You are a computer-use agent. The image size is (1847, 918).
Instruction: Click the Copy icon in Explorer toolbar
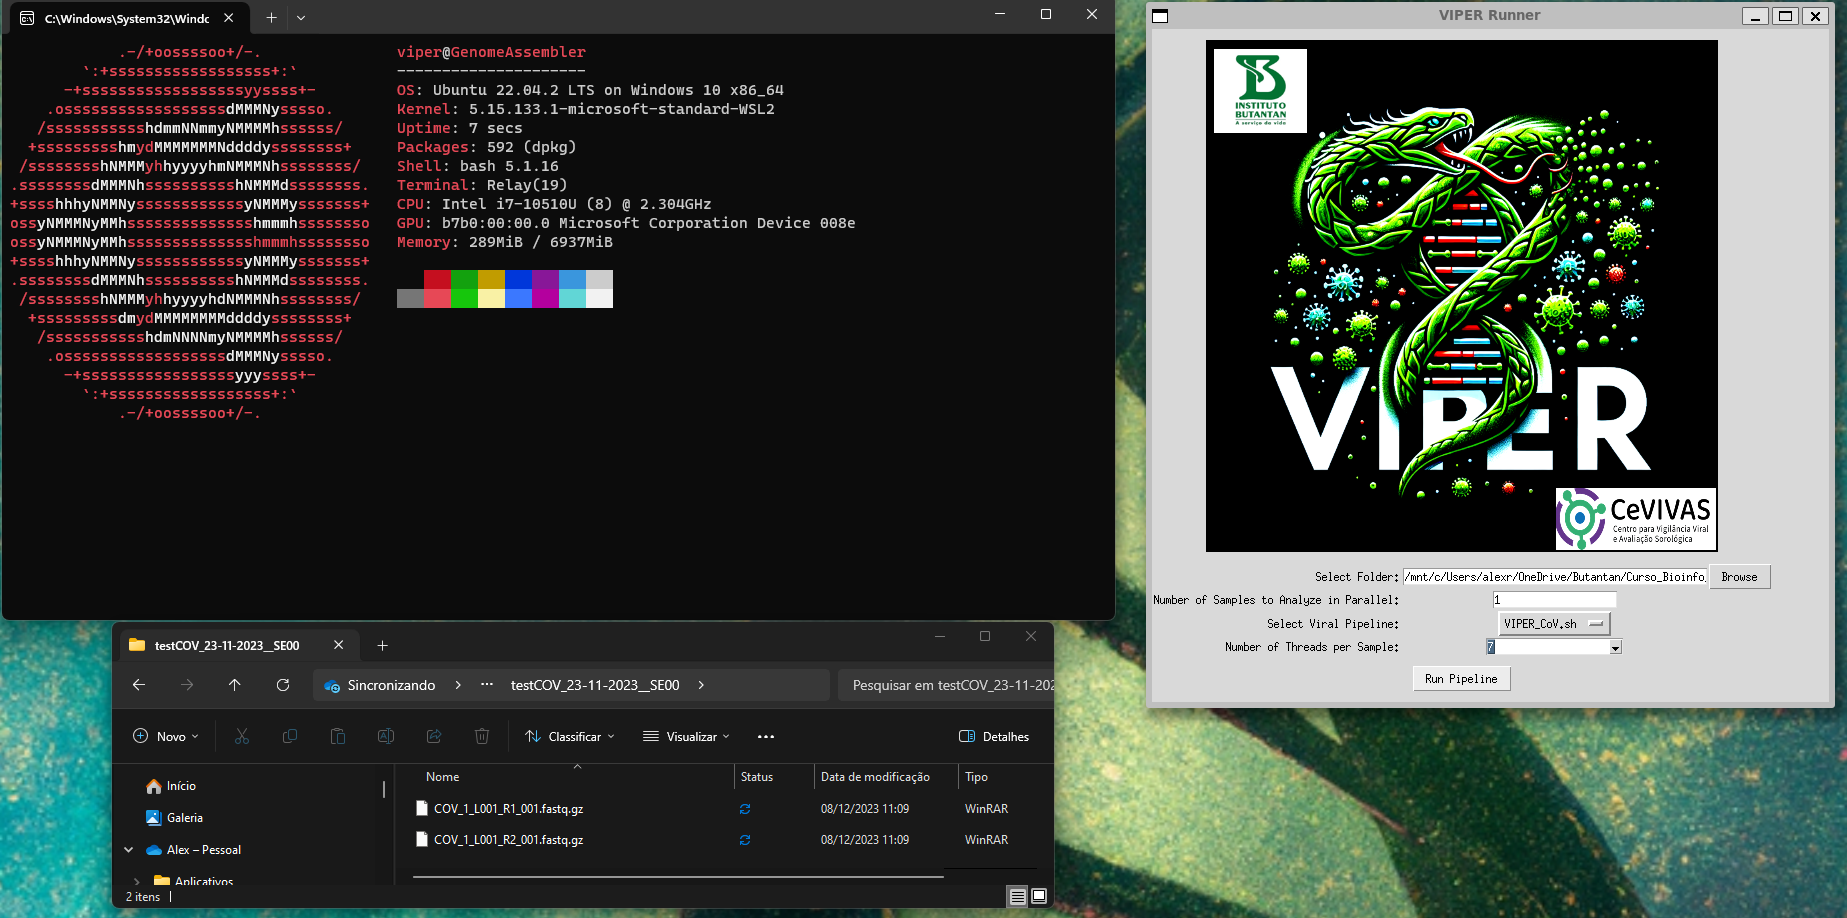click(290, 737)
